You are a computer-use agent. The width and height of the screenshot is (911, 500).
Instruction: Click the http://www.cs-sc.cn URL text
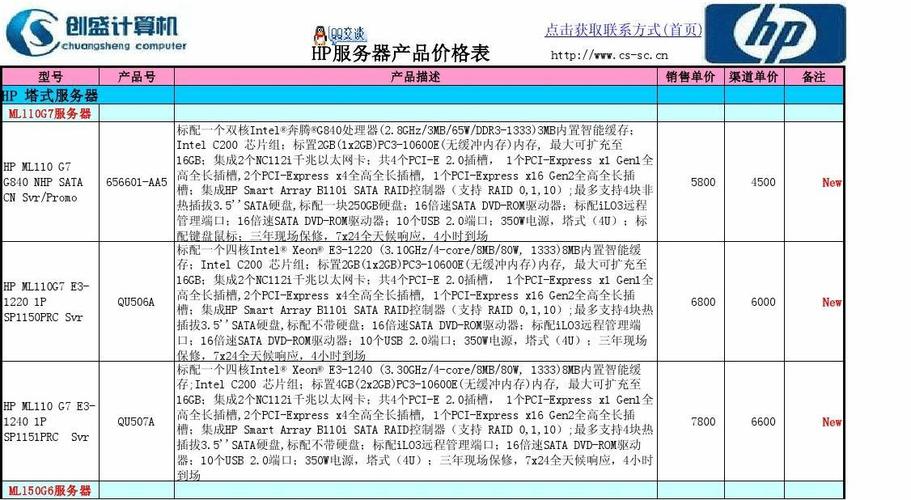[609, 55]
